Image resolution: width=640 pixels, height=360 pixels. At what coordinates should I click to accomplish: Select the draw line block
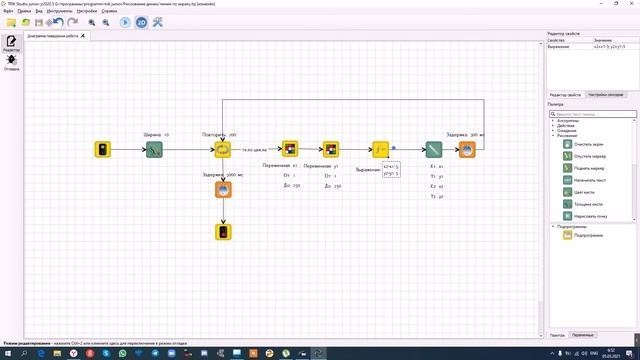434,149
